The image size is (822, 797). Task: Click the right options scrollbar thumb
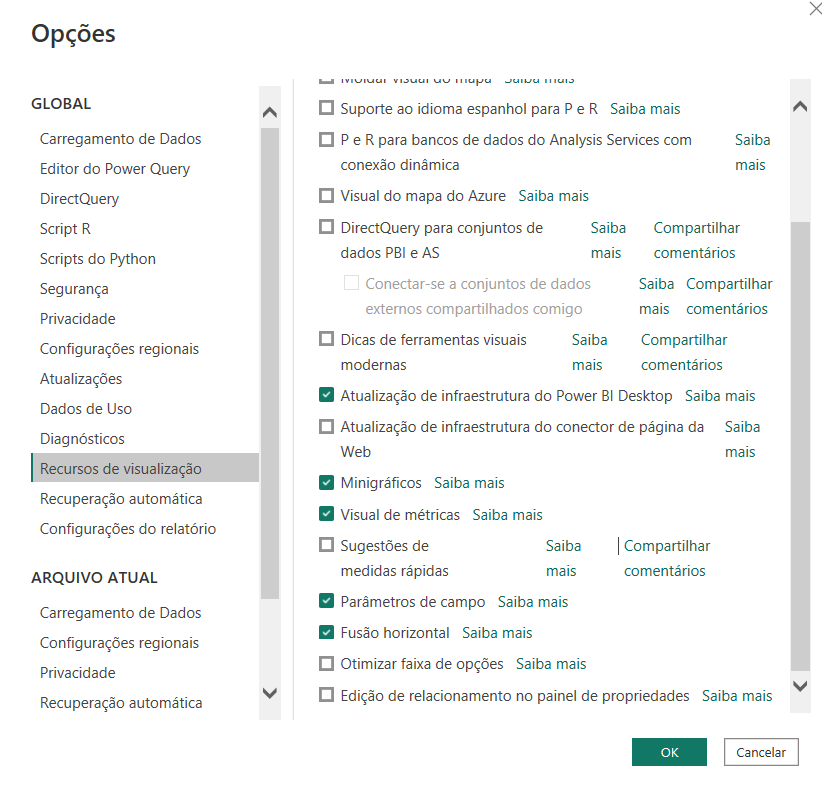800,446
